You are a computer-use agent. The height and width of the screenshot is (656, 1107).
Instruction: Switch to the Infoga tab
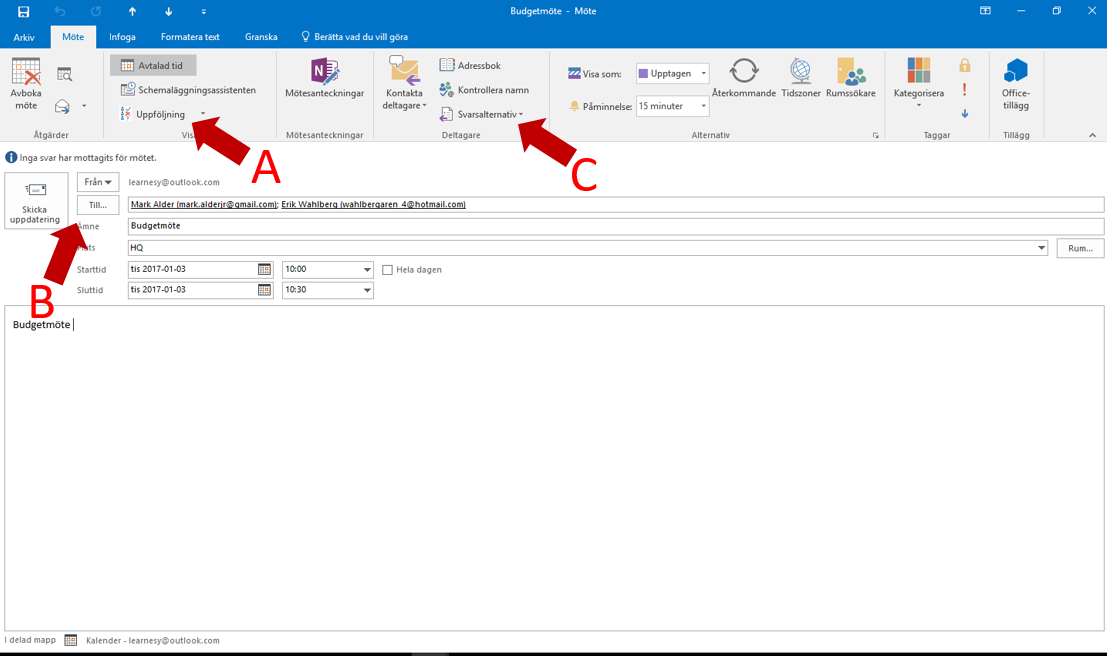click(x=122, y=37)
